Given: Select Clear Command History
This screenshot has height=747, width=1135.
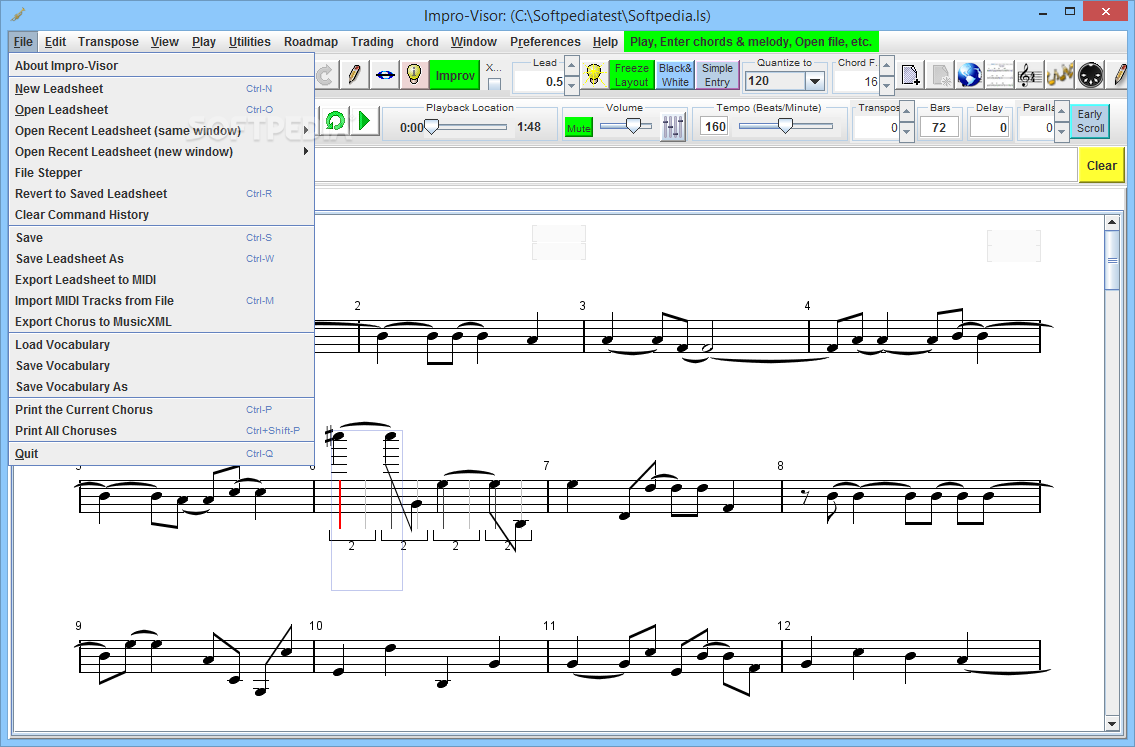Looking at the screenshot, I should 162,215.
